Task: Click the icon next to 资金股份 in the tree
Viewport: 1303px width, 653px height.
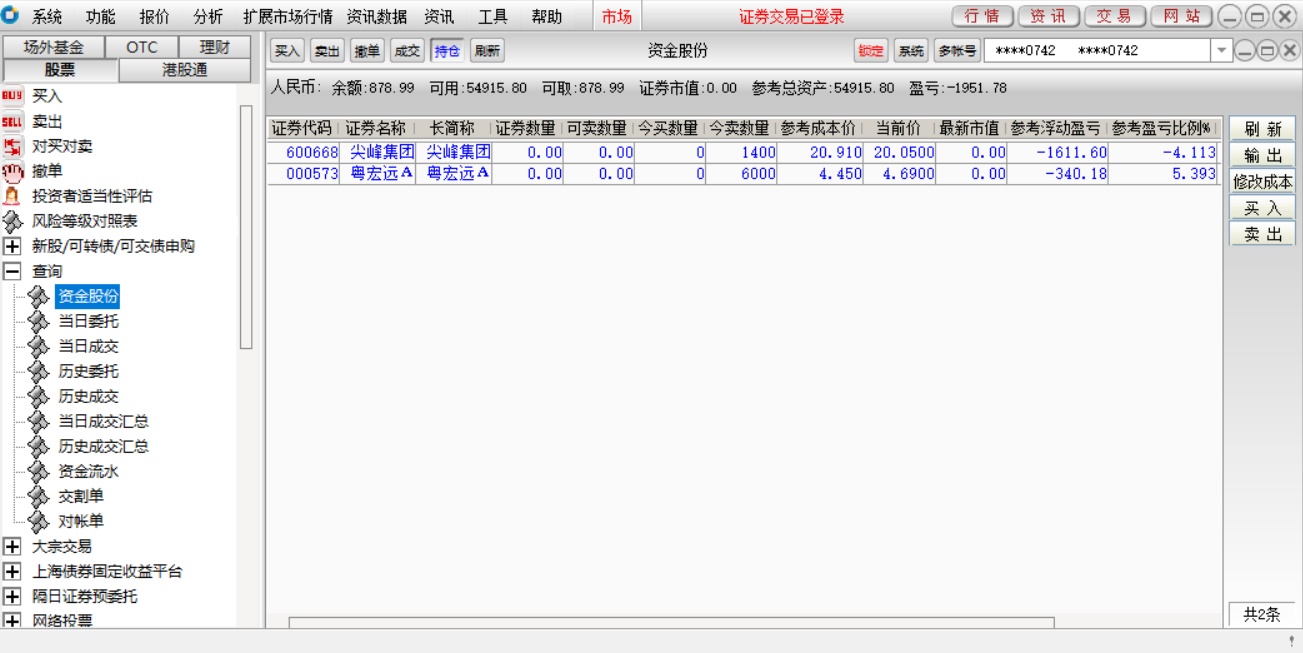Action: 38,296
